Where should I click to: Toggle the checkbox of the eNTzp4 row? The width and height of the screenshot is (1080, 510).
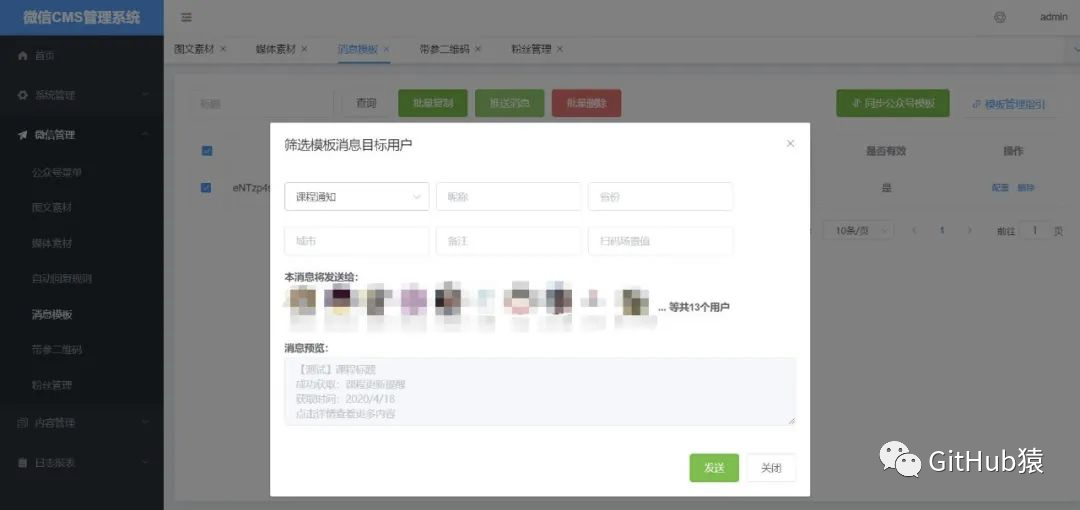(206, 187)
